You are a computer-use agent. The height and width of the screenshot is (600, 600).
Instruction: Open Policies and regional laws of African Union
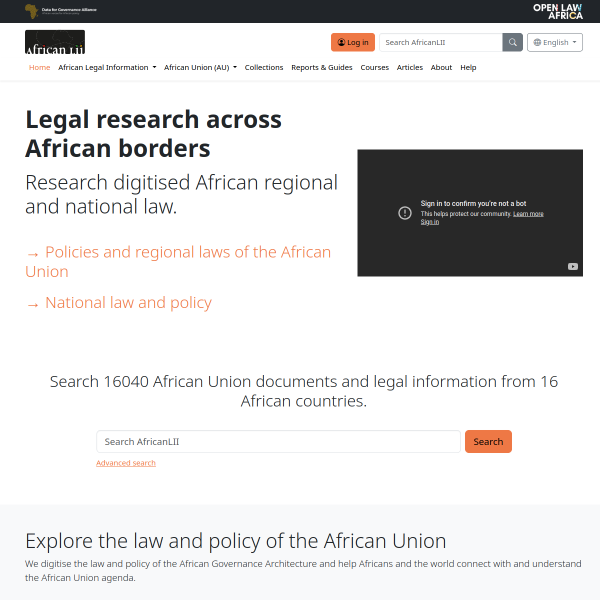point(178,262)
